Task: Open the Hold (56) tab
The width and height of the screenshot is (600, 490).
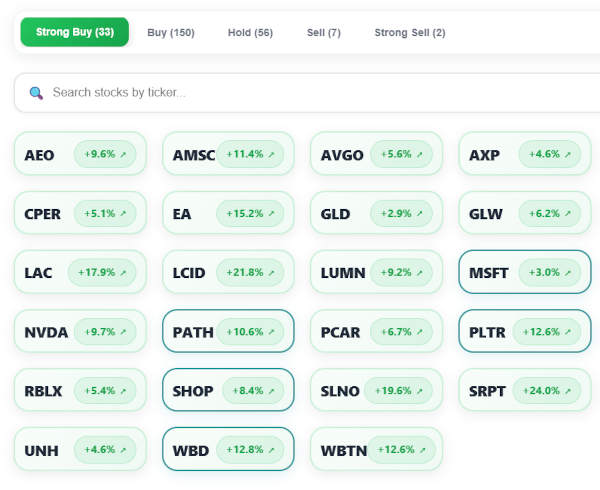Action: pos(250,33)
